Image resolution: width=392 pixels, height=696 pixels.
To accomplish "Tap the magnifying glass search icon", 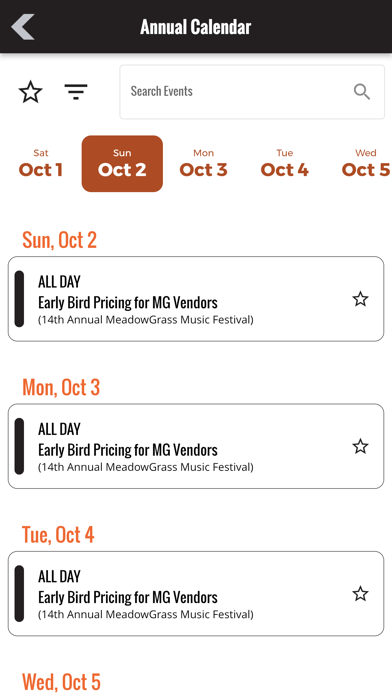I will click(362, 92).
